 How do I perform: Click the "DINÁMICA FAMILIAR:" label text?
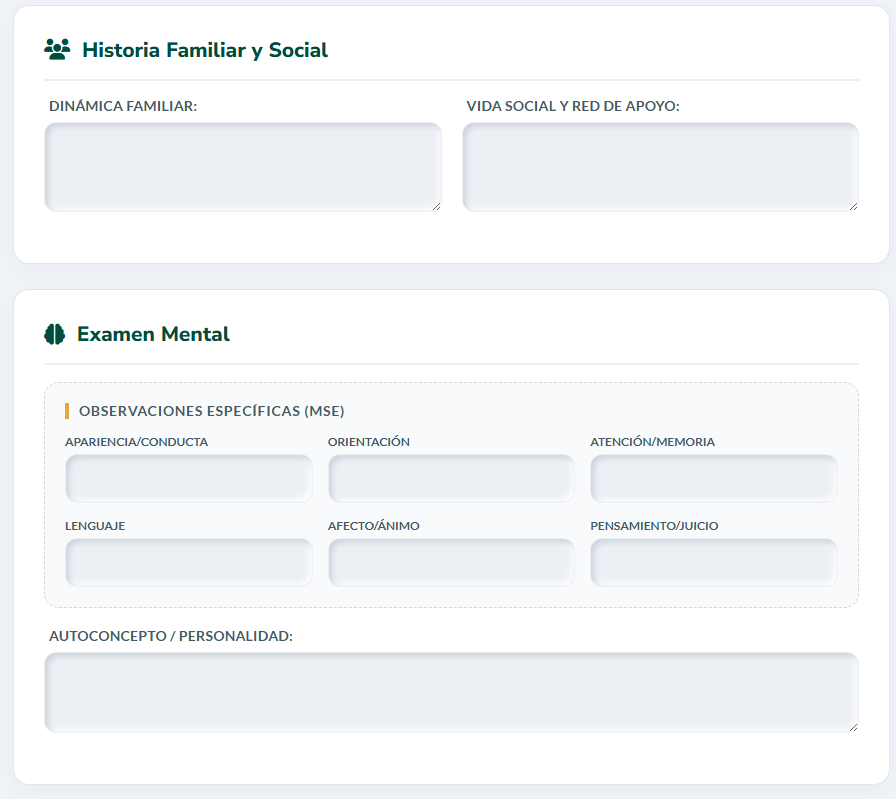[123, 106]
